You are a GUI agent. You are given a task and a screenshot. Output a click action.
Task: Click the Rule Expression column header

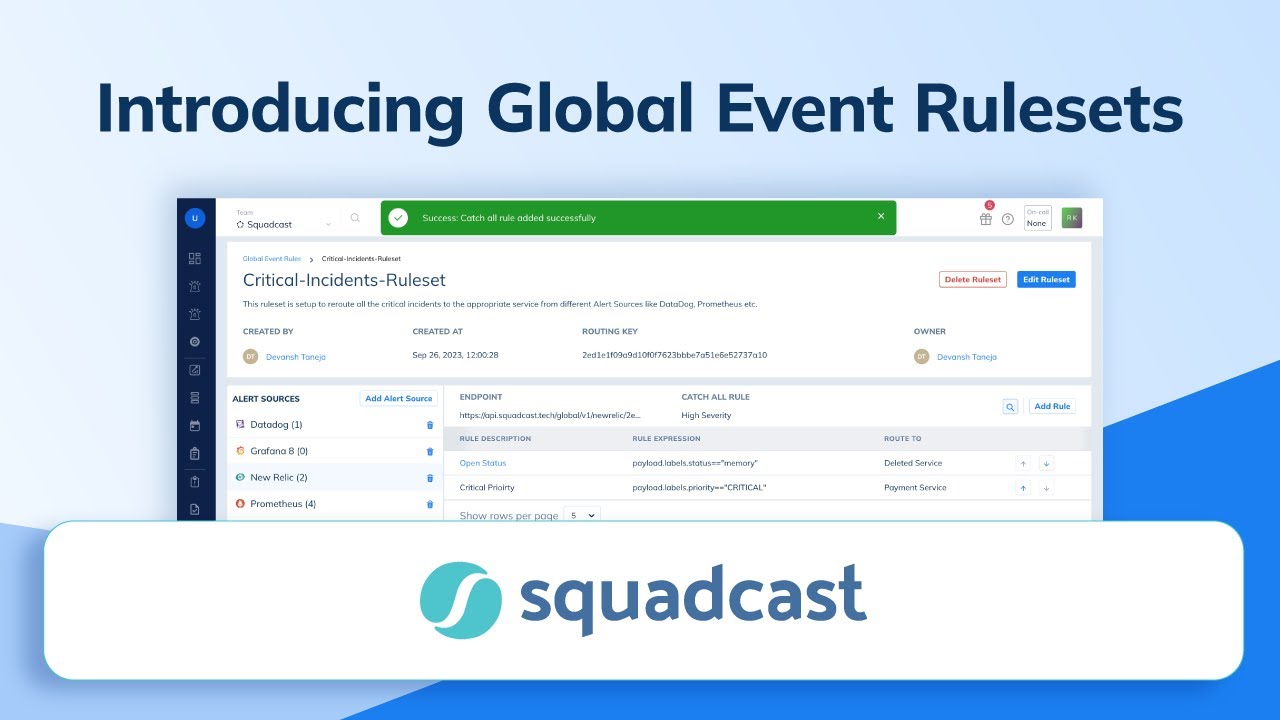point(666,439)
